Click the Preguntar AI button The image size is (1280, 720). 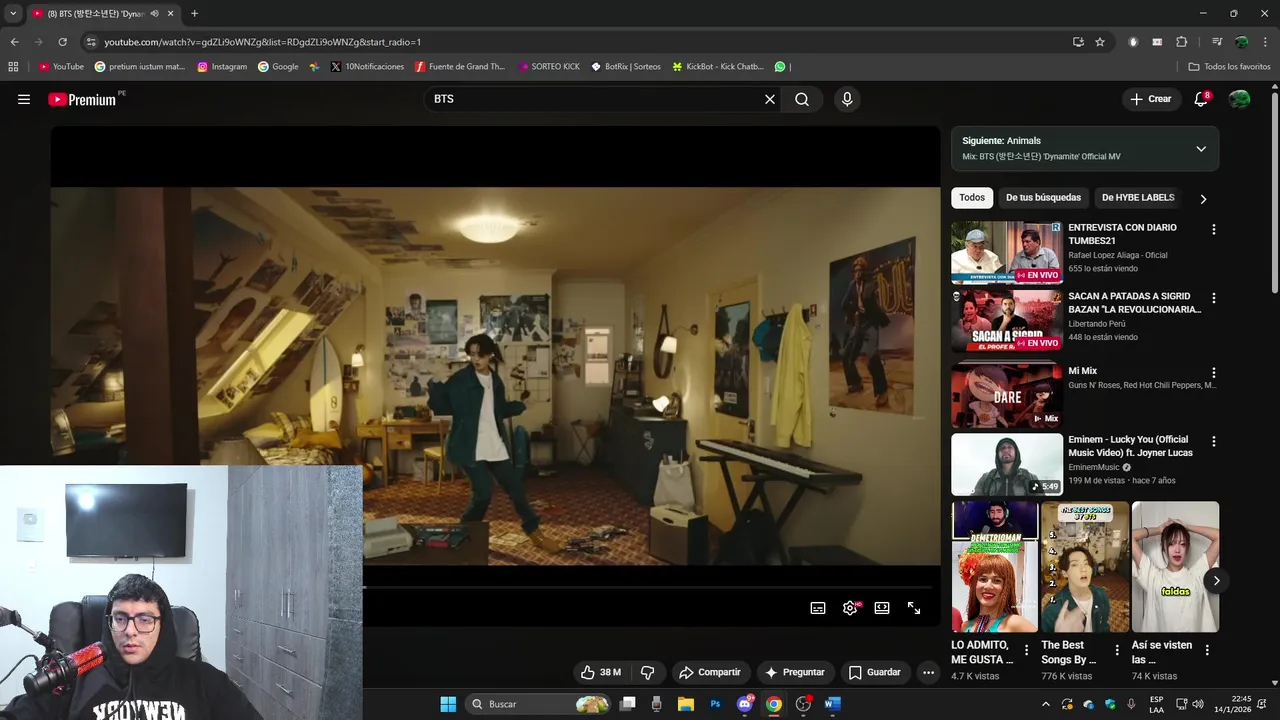[795, 672]
